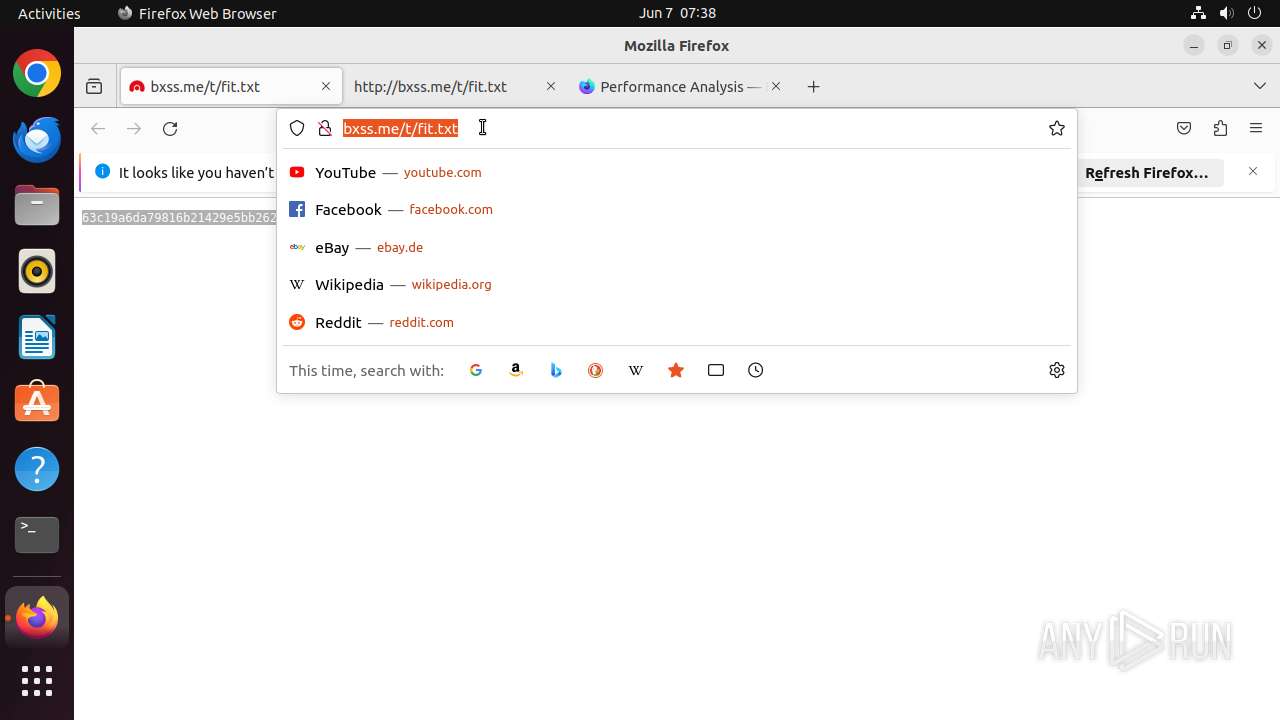Select the Facebook suggestion

pos(677,210)
